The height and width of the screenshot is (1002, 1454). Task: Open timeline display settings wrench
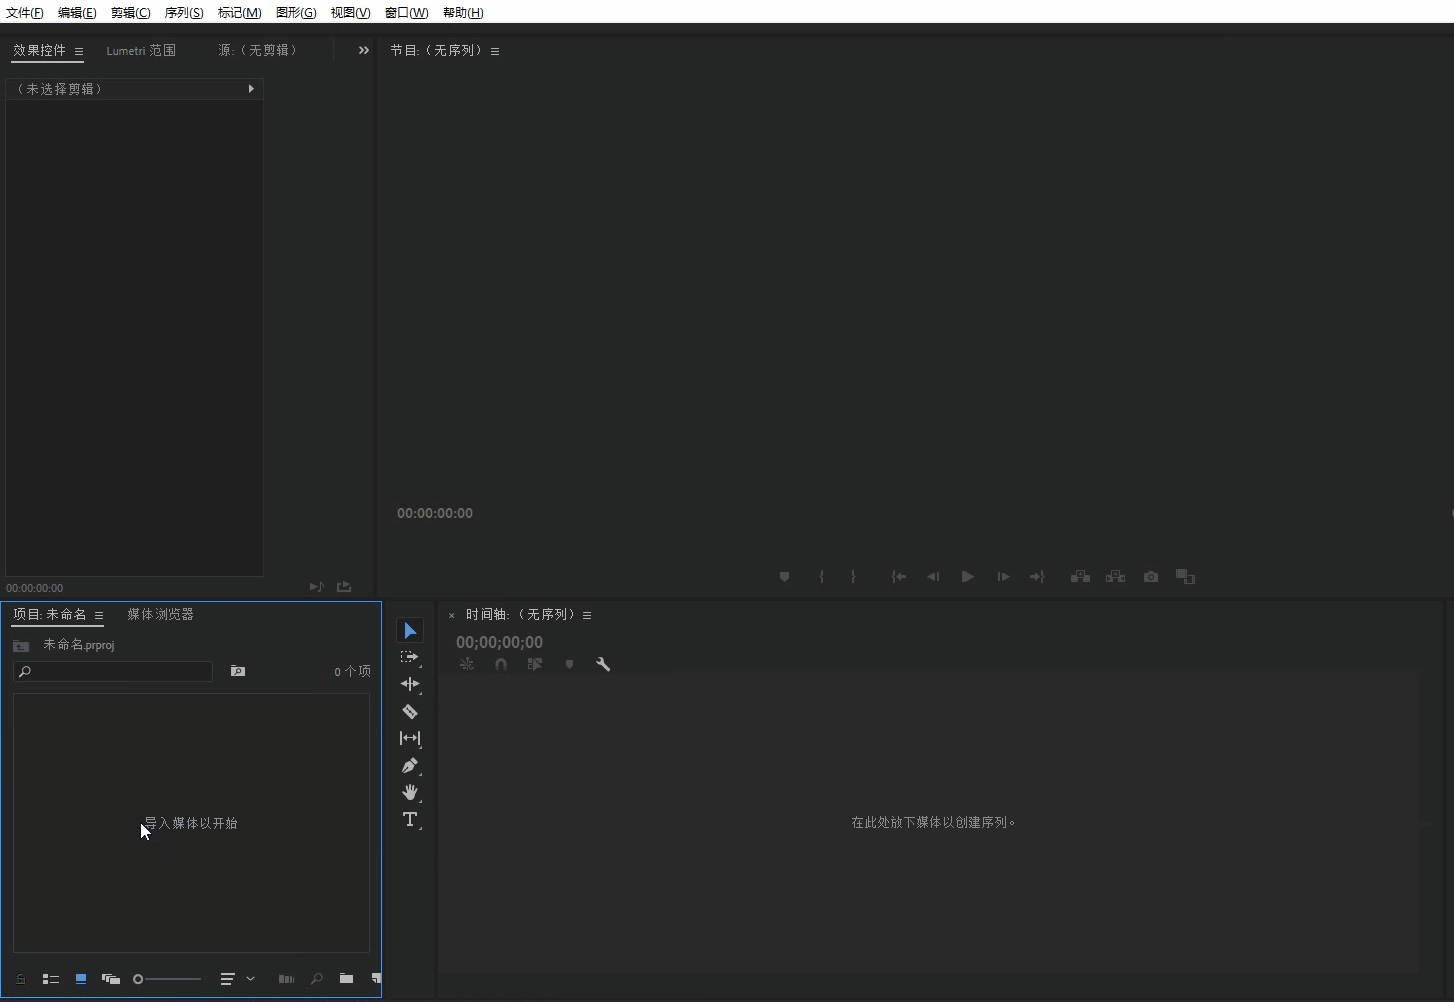[603, 664]
